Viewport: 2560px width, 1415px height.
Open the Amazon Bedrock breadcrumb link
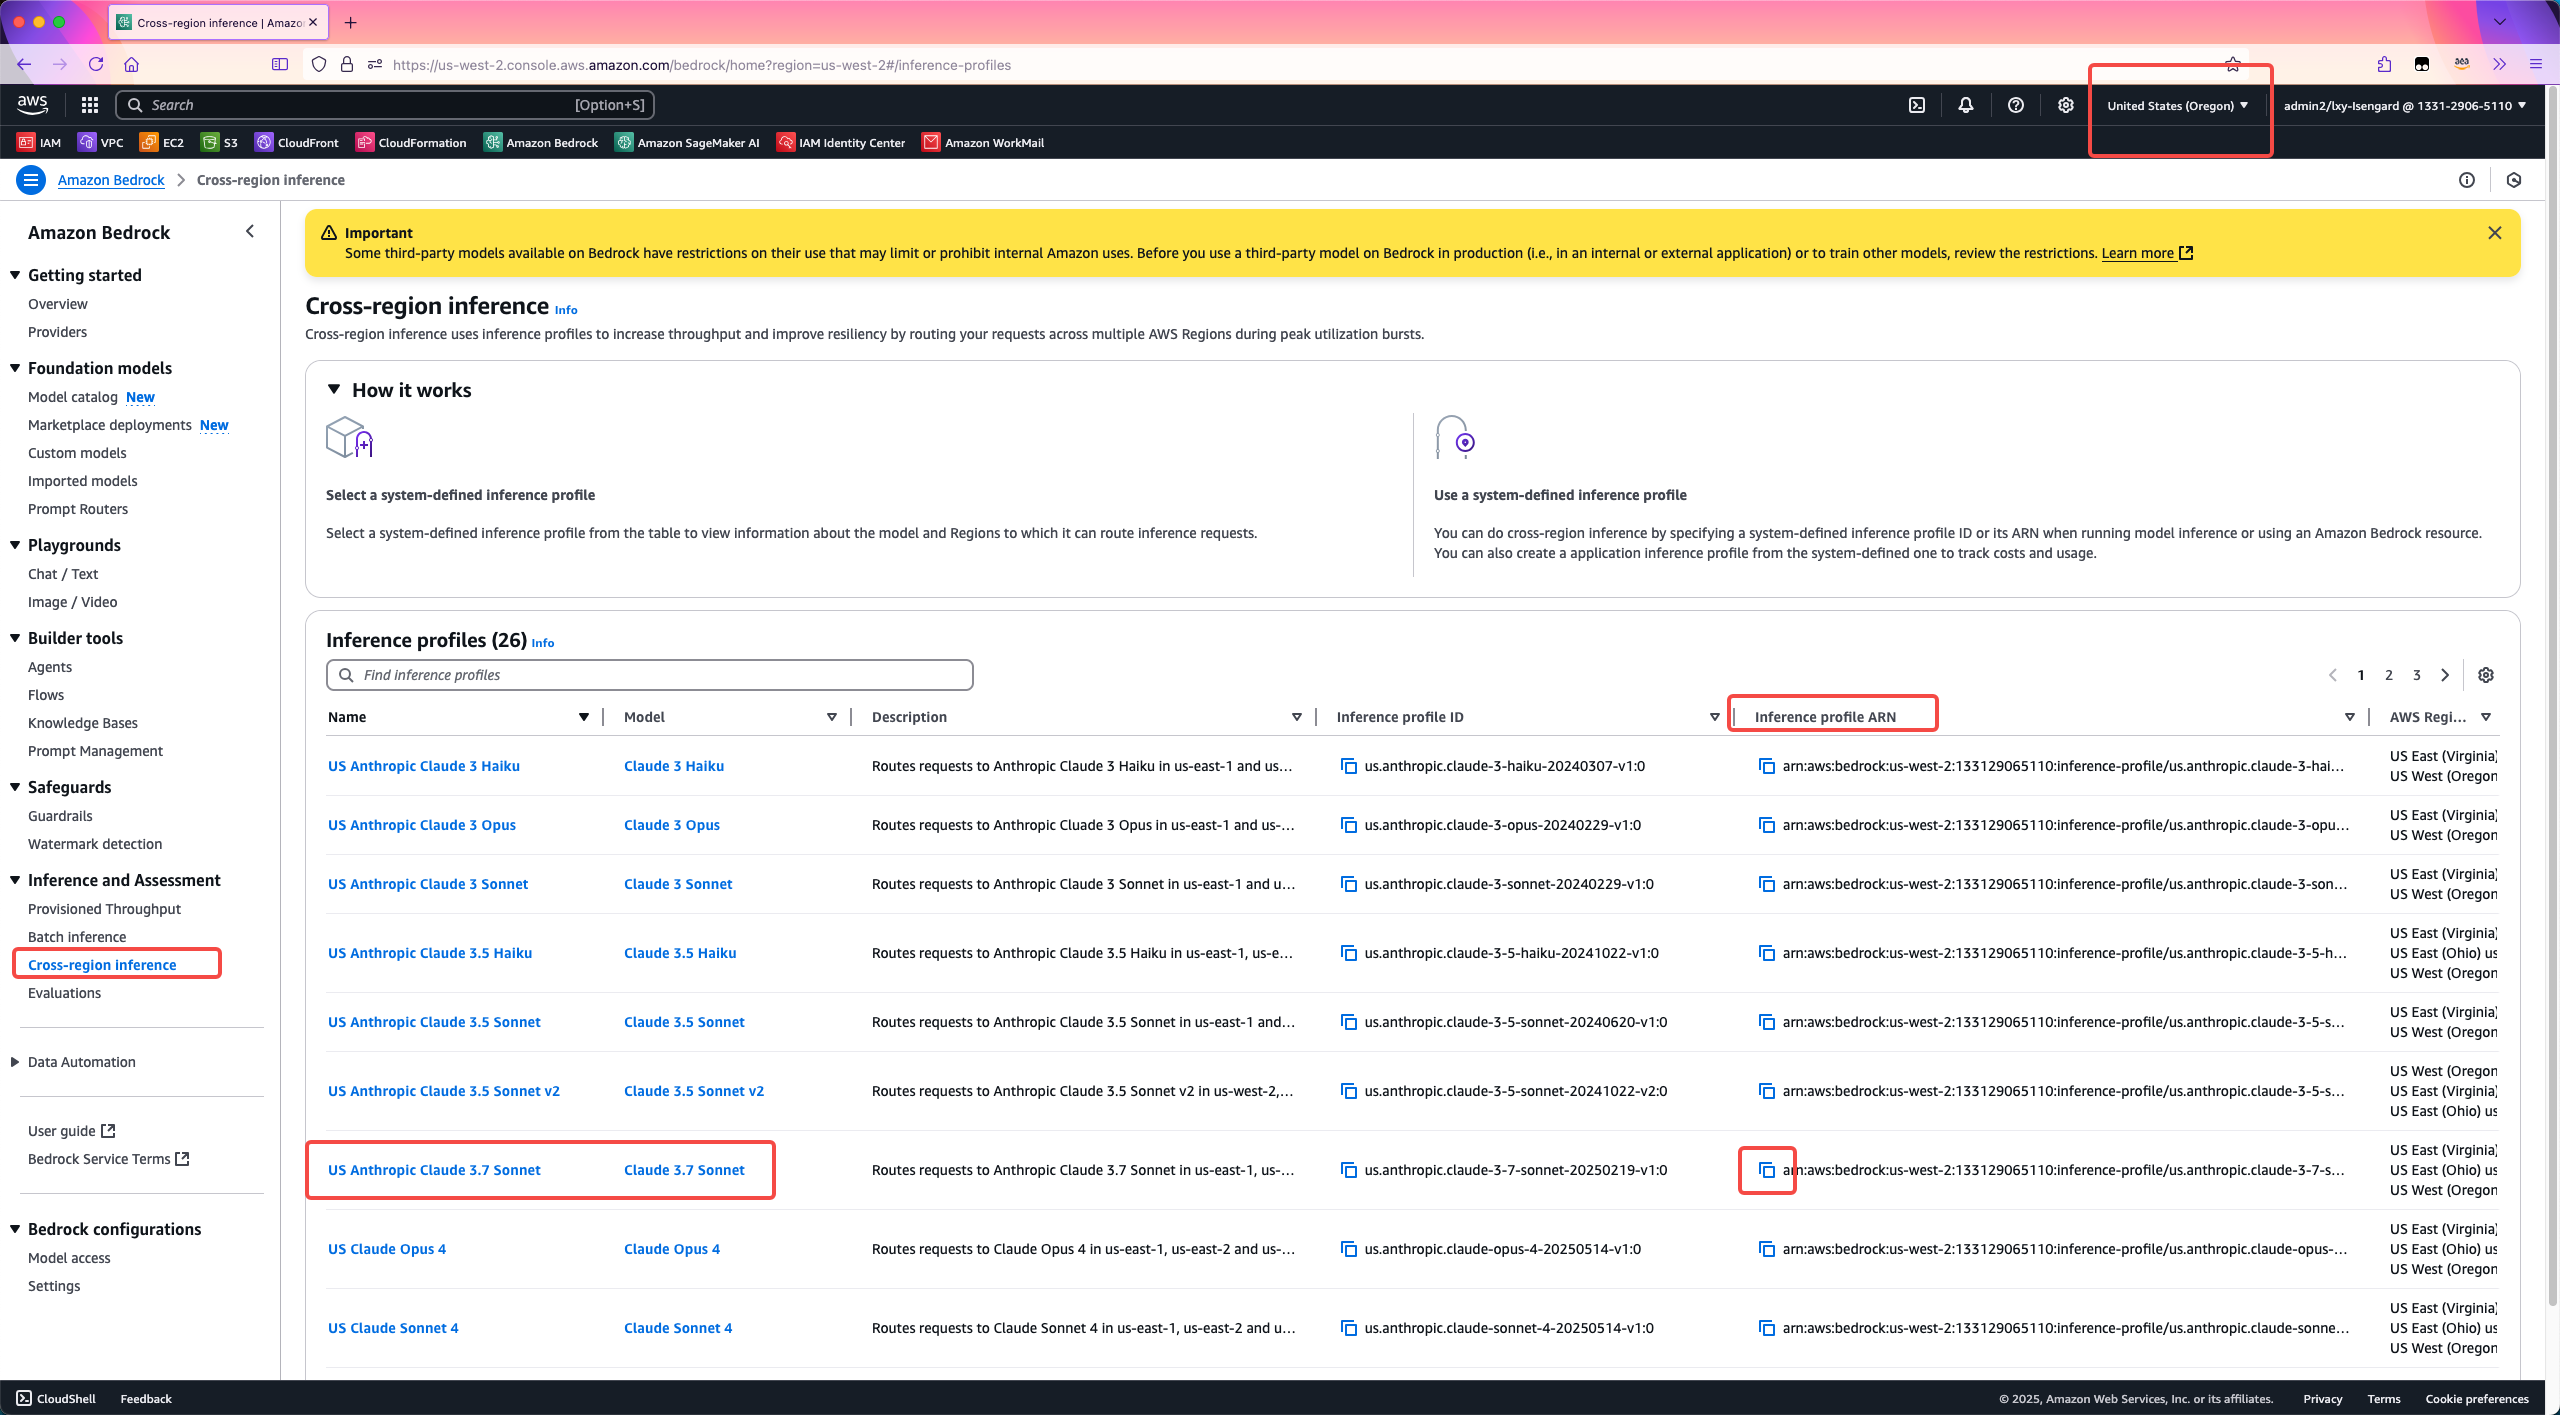(x=111, y=180)
